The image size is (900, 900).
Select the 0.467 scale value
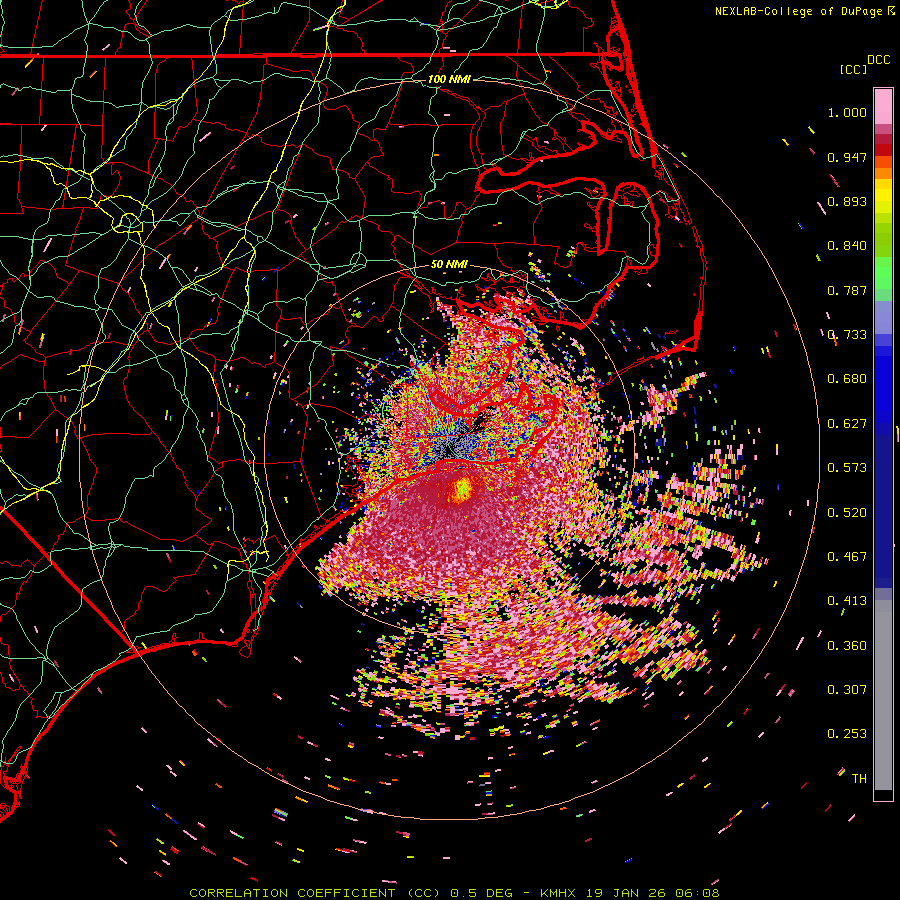point(847,557)
